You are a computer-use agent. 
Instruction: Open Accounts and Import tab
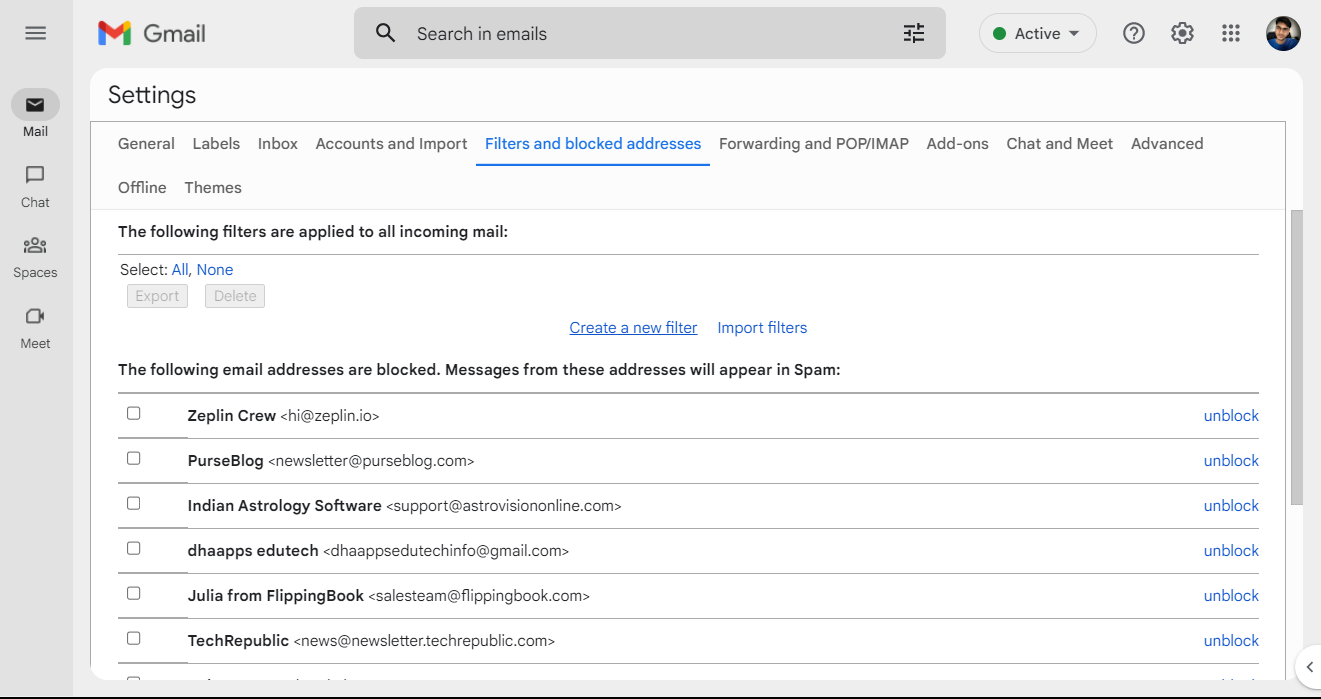tap(391, 144)
